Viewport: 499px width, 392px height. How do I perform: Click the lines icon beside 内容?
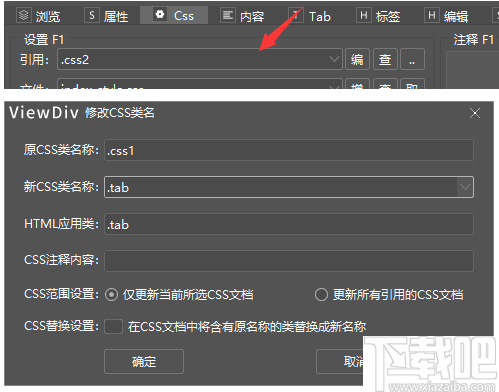tap(228, 15)
